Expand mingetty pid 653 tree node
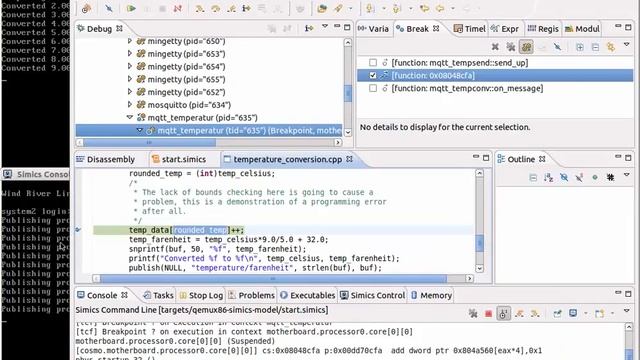This screenshot has height=360, width=640. 129,53
